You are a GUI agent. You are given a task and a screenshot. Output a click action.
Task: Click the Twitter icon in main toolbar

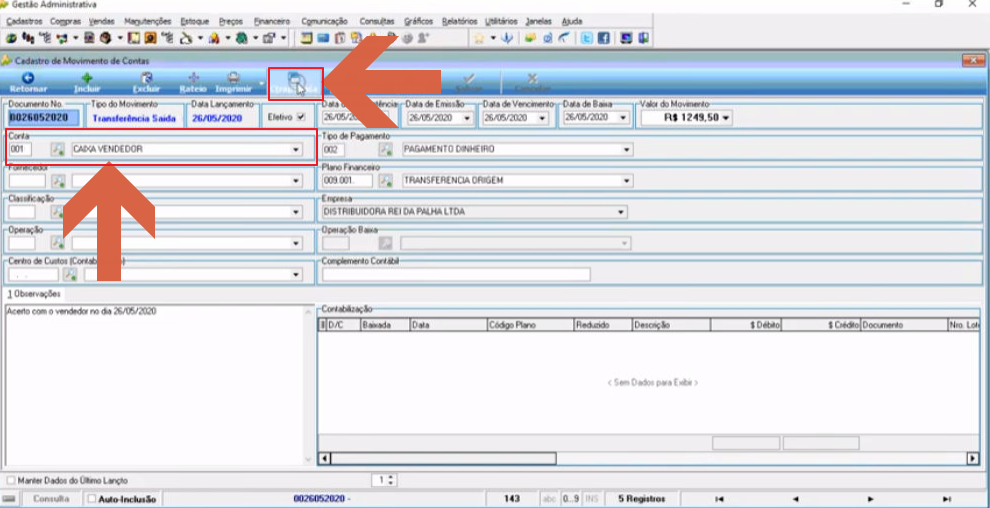click(x=587, y=38)
